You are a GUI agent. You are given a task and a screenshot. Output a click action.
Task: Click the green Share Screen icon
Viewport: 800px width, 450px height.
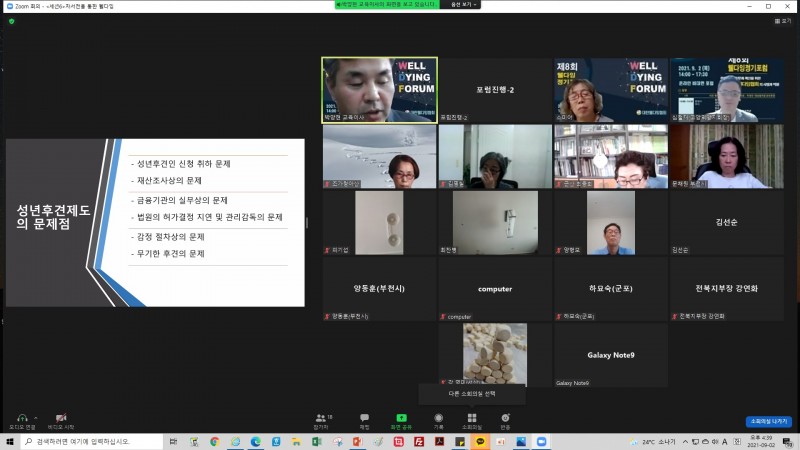coord(401,420)
